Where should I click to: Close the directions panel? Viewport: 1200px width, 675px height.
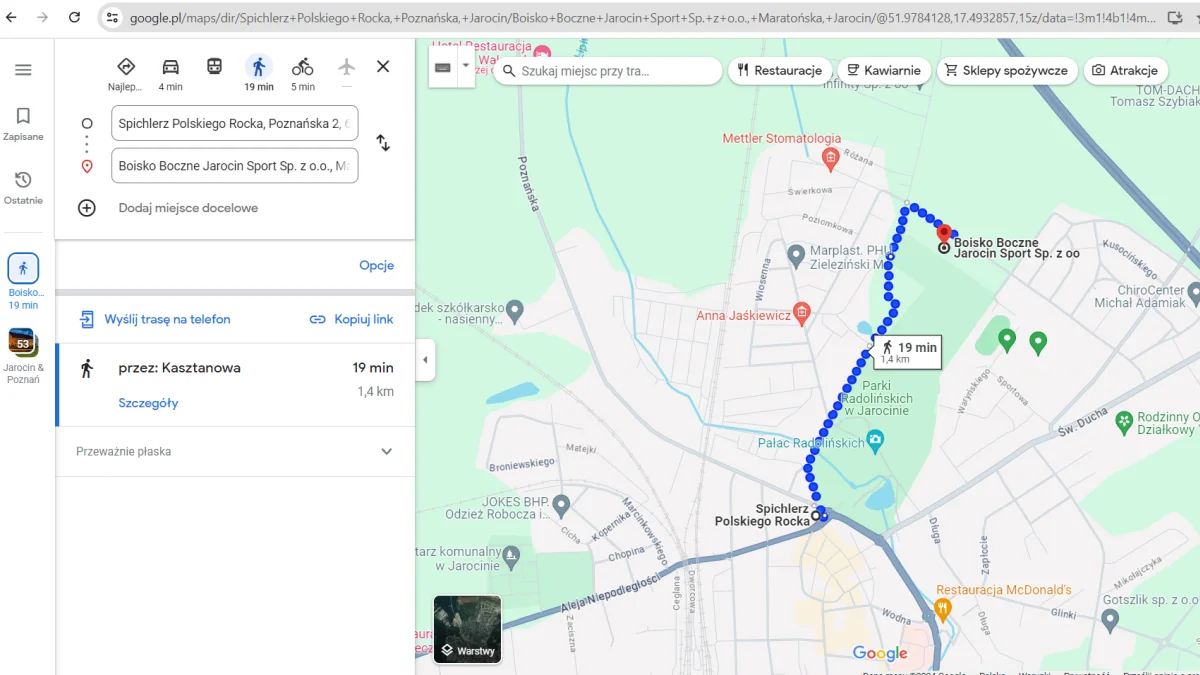point(383,66)
